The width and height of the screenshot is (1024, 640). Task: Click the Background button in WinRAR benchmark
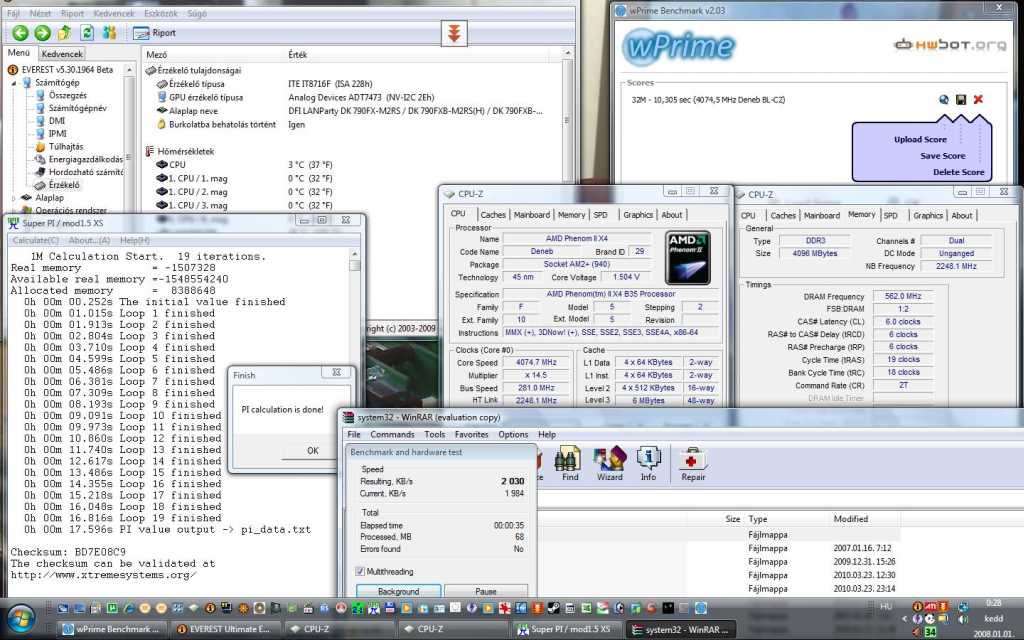(x=398, y=591)
